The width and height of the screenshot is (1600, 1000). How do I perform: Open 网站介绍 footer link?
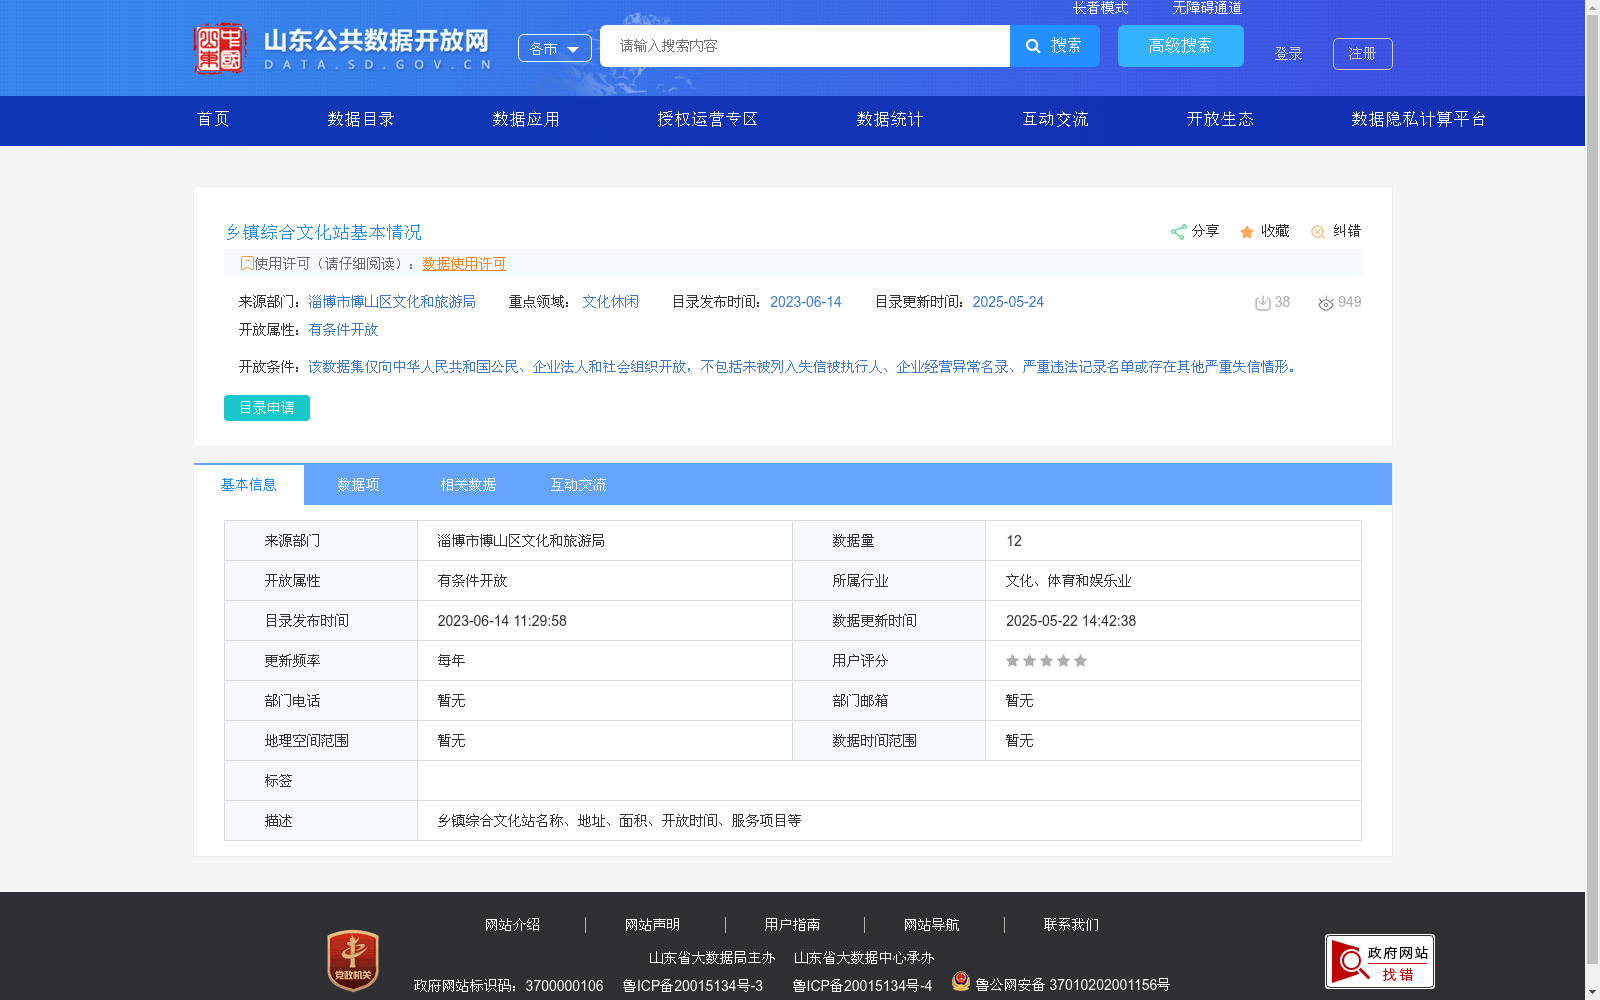512,925
